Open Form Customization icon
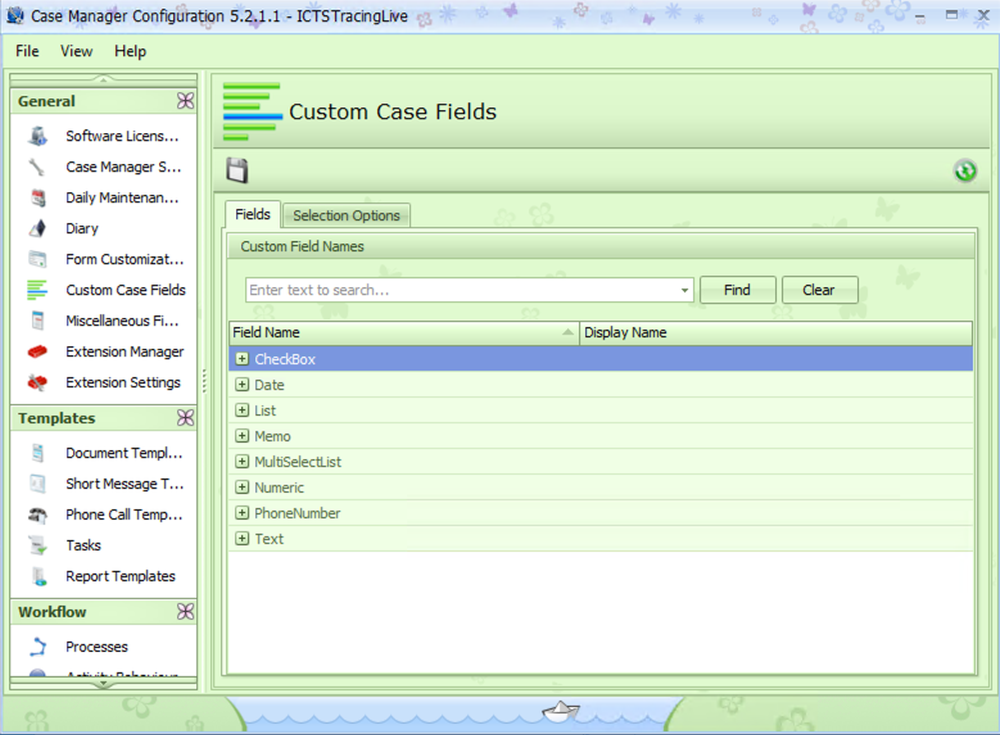The height and width of the screenshot is (735, 1000). 38,259
